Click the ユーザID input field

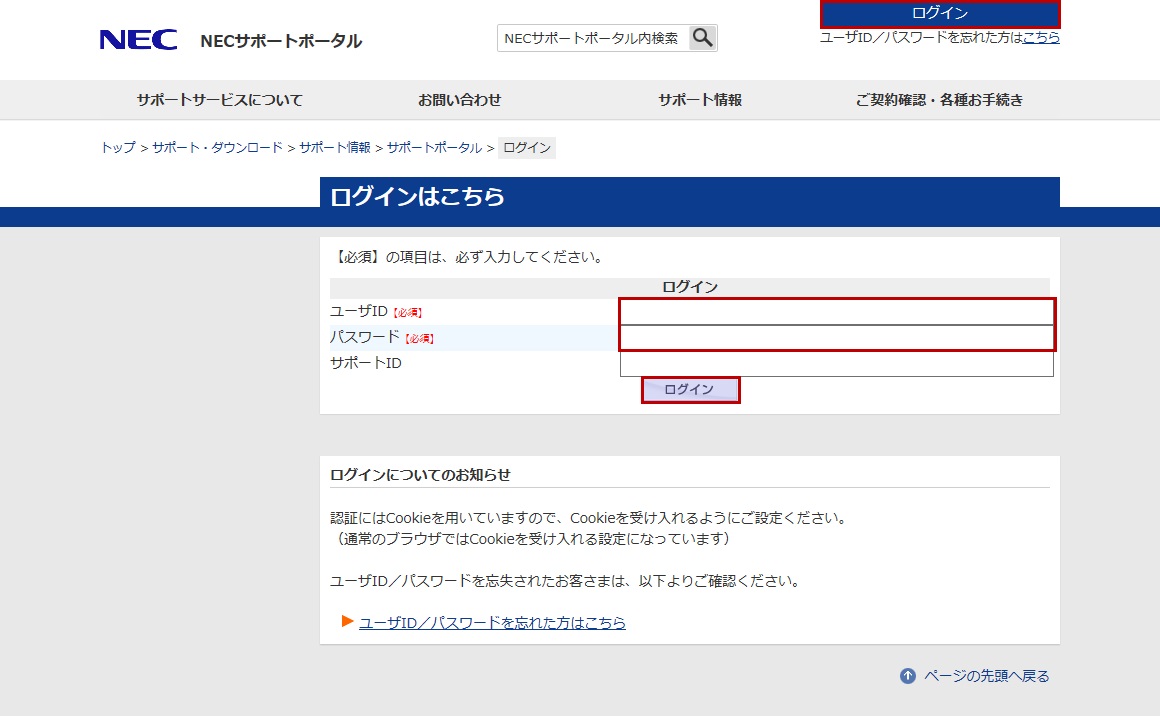tap(837, 312)
